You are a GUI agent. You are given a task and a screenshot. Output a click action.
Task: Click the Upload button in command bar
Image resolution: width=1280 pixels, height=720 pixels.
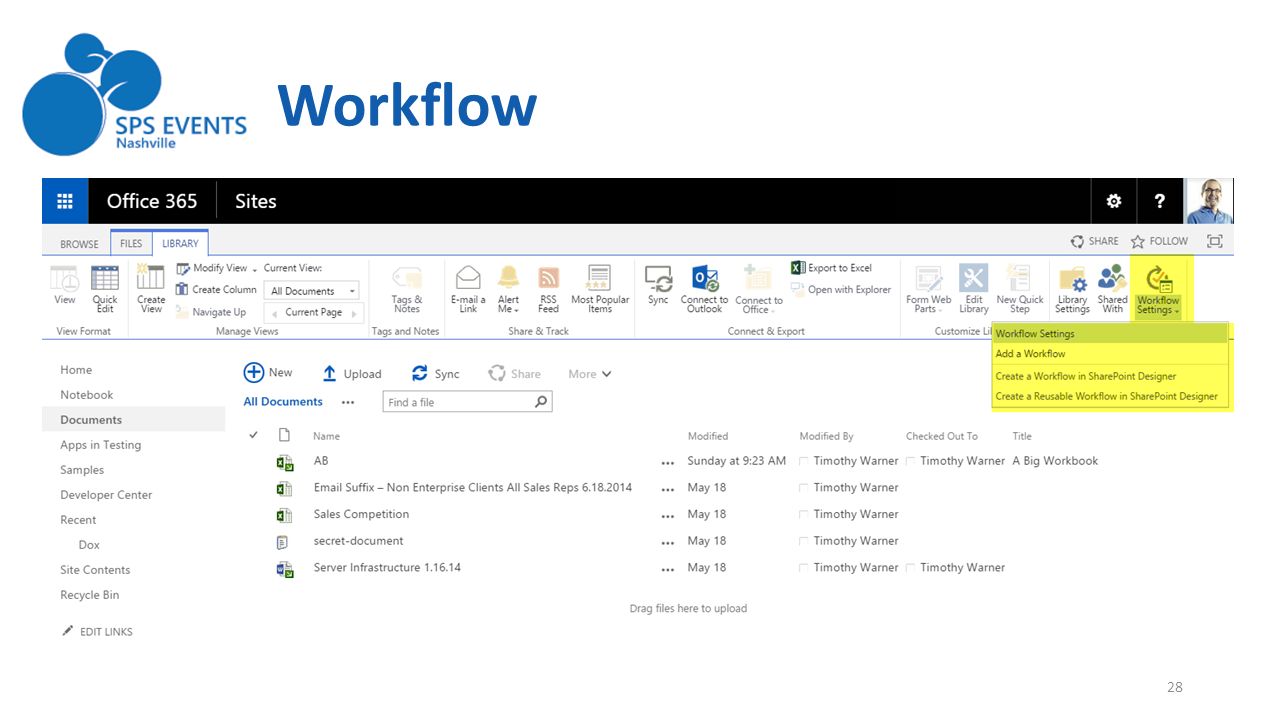point(351,374)
